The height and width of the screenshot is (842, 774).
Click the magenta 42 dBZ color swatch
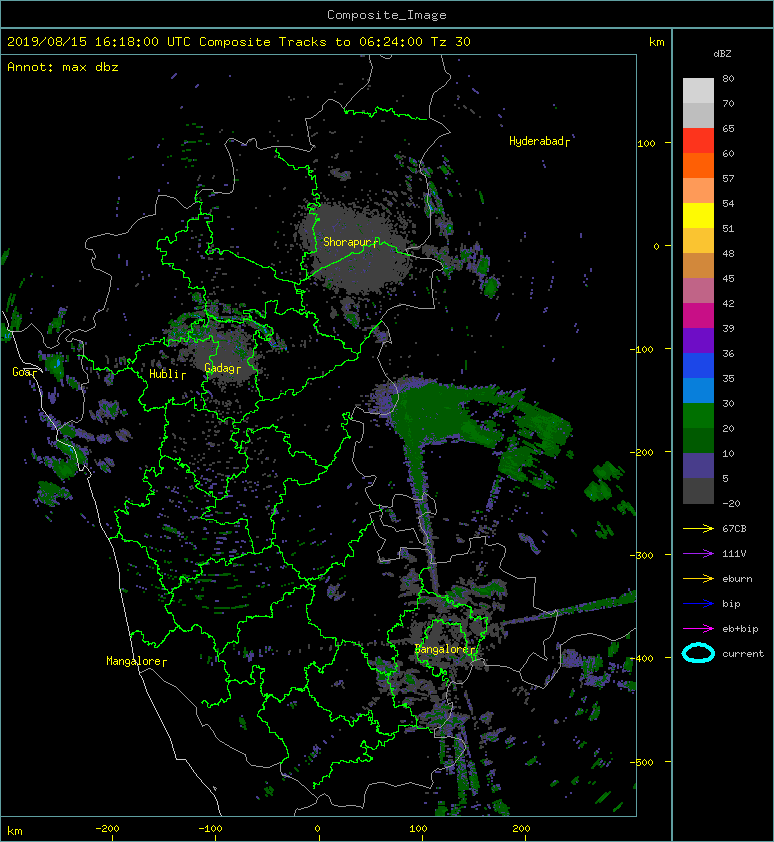tap(698, 315)
